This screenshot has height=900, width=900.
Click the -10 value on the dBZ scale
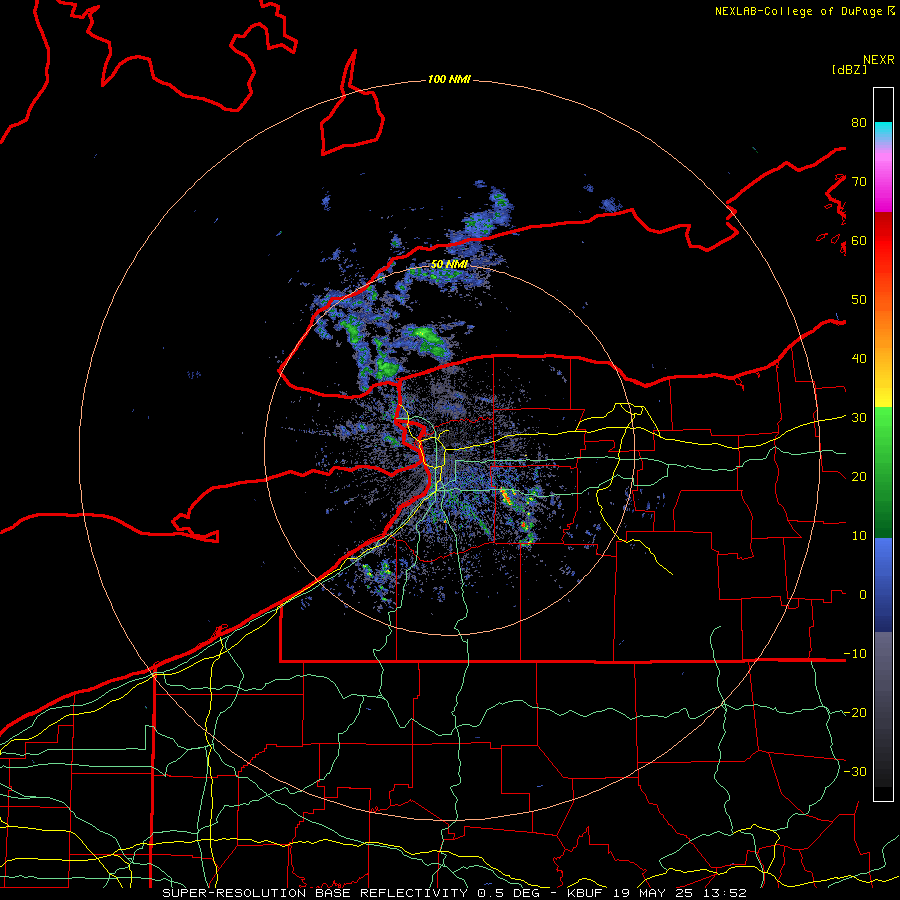coord(855,654)
